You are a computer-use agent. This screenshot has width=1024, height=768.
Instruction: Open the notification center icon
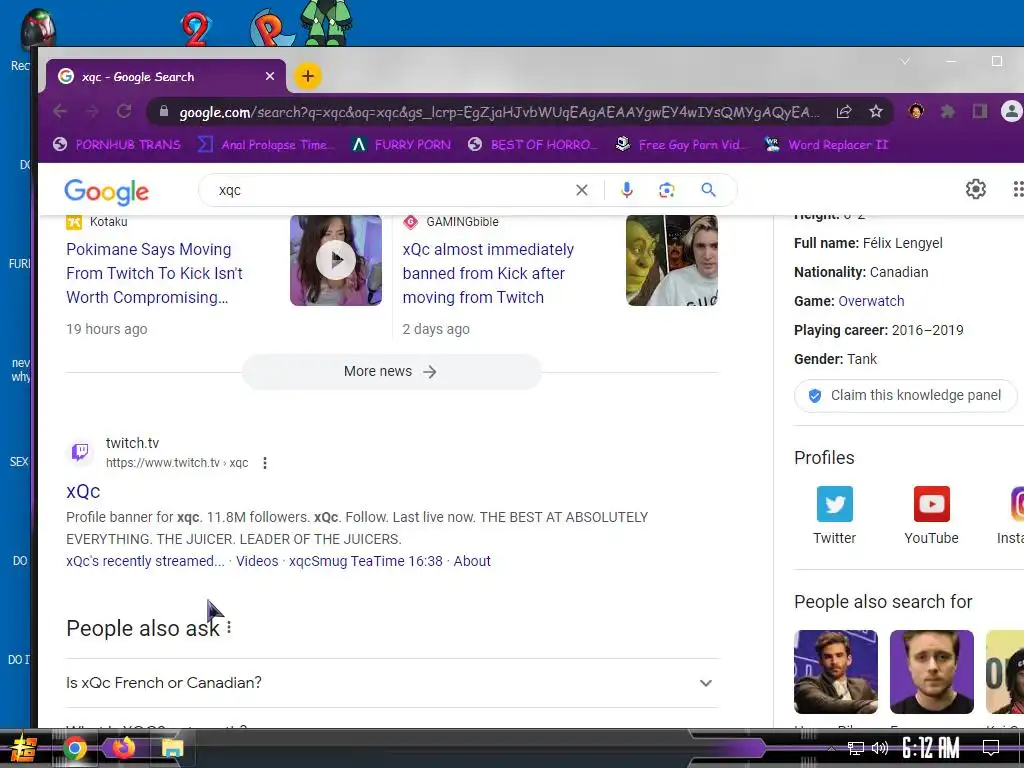click(991, 747)
